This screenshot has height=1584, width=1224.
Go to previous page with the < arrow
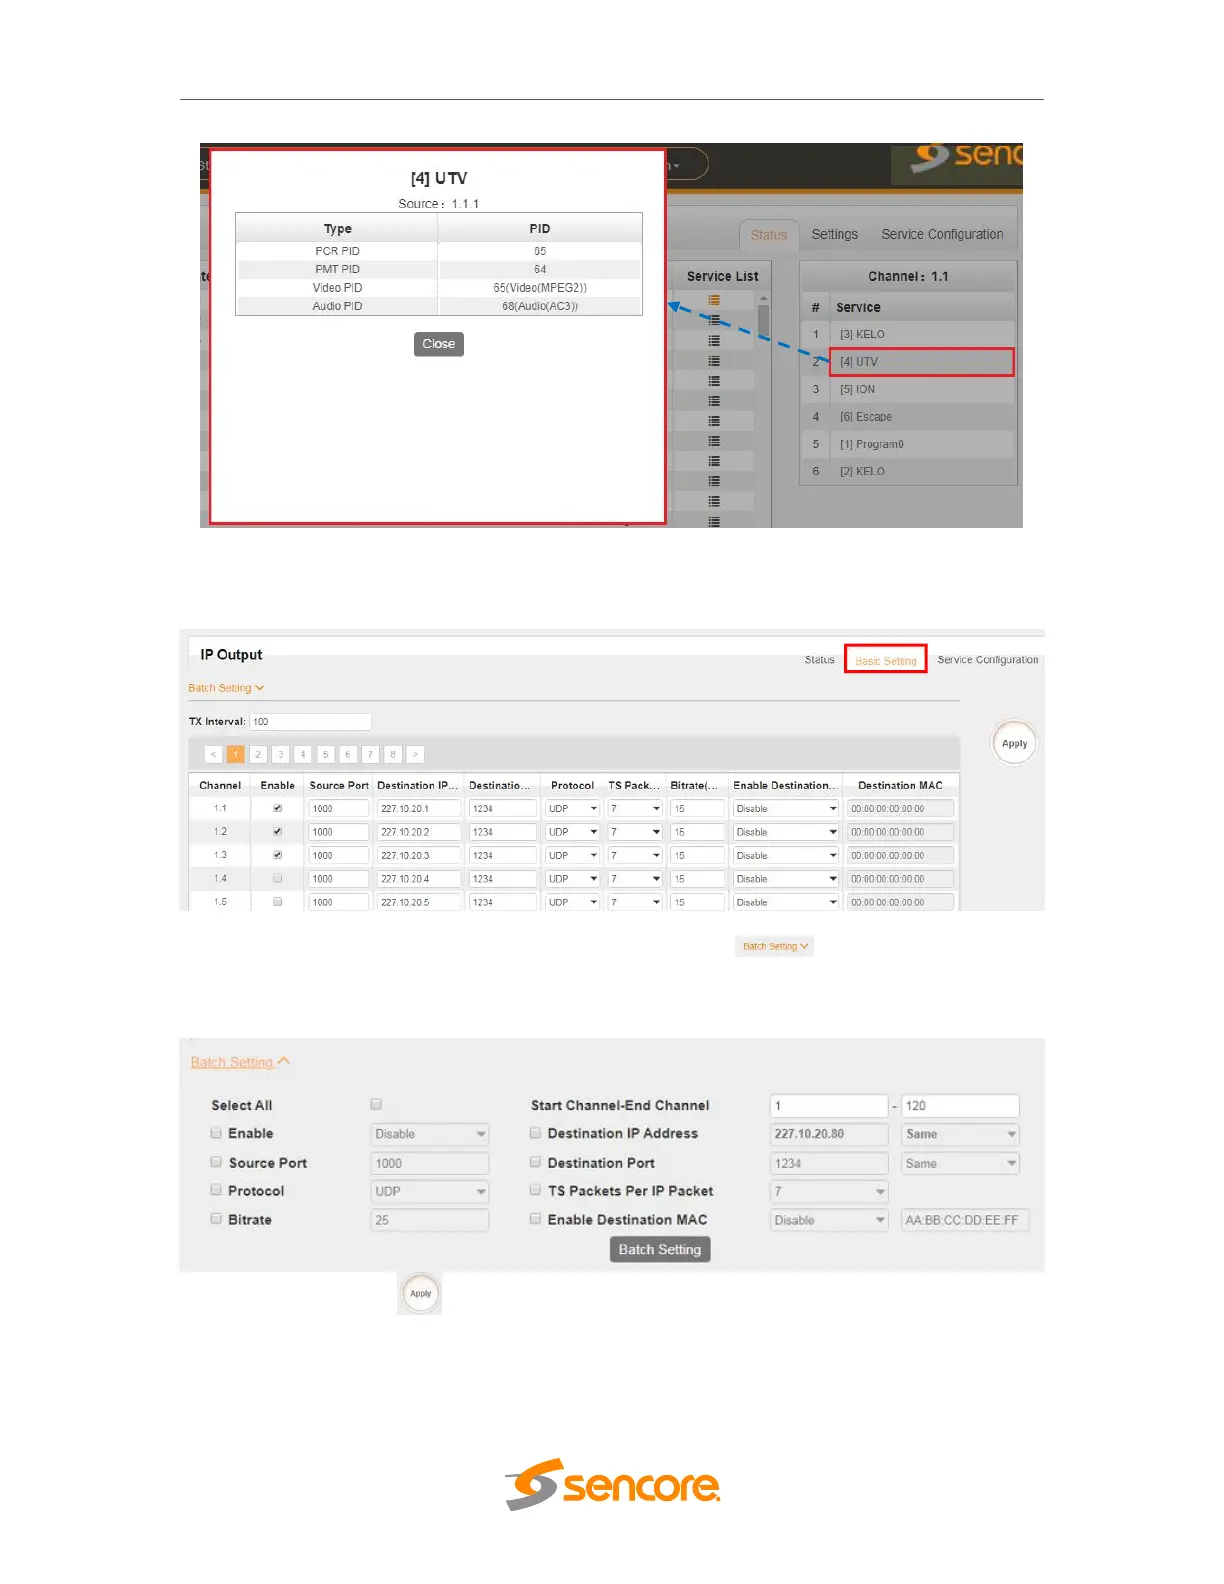coord(213,754)
